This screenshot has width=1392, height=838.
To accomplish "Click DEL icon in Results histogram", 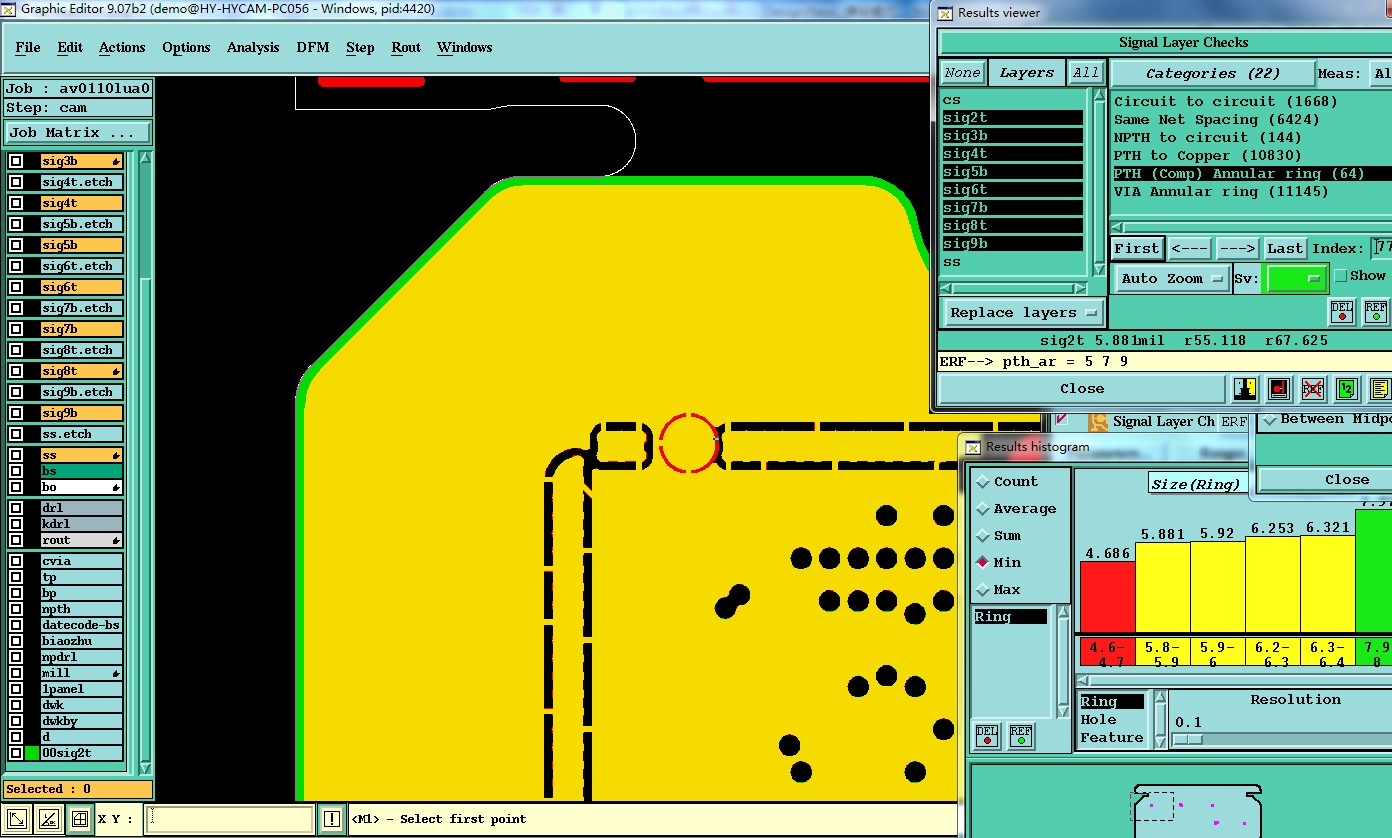I will point(986,737).
